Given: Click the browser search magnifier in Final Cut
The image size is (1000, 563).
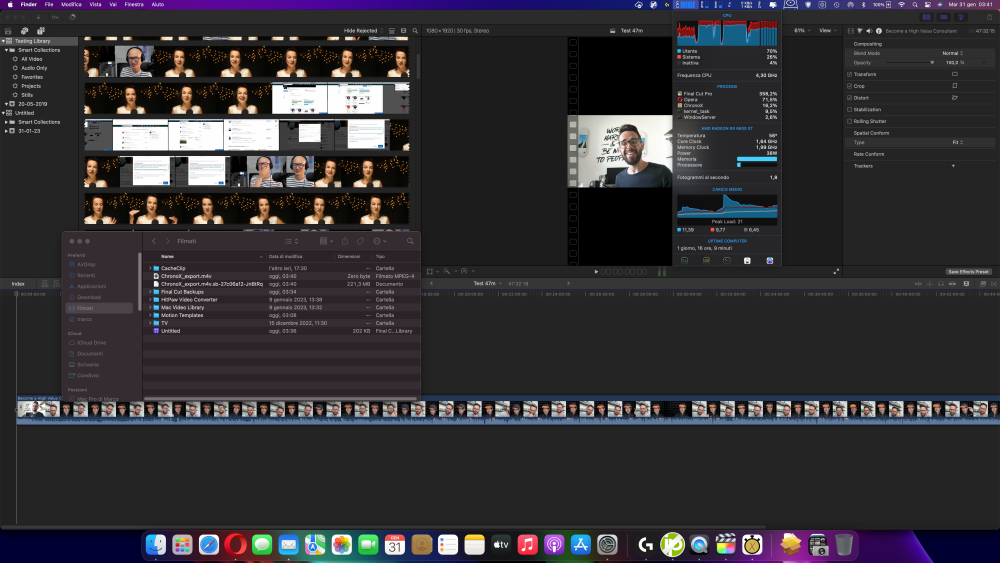Looking at the screenshot, I should pyautogui.click(x=415, y=31).
